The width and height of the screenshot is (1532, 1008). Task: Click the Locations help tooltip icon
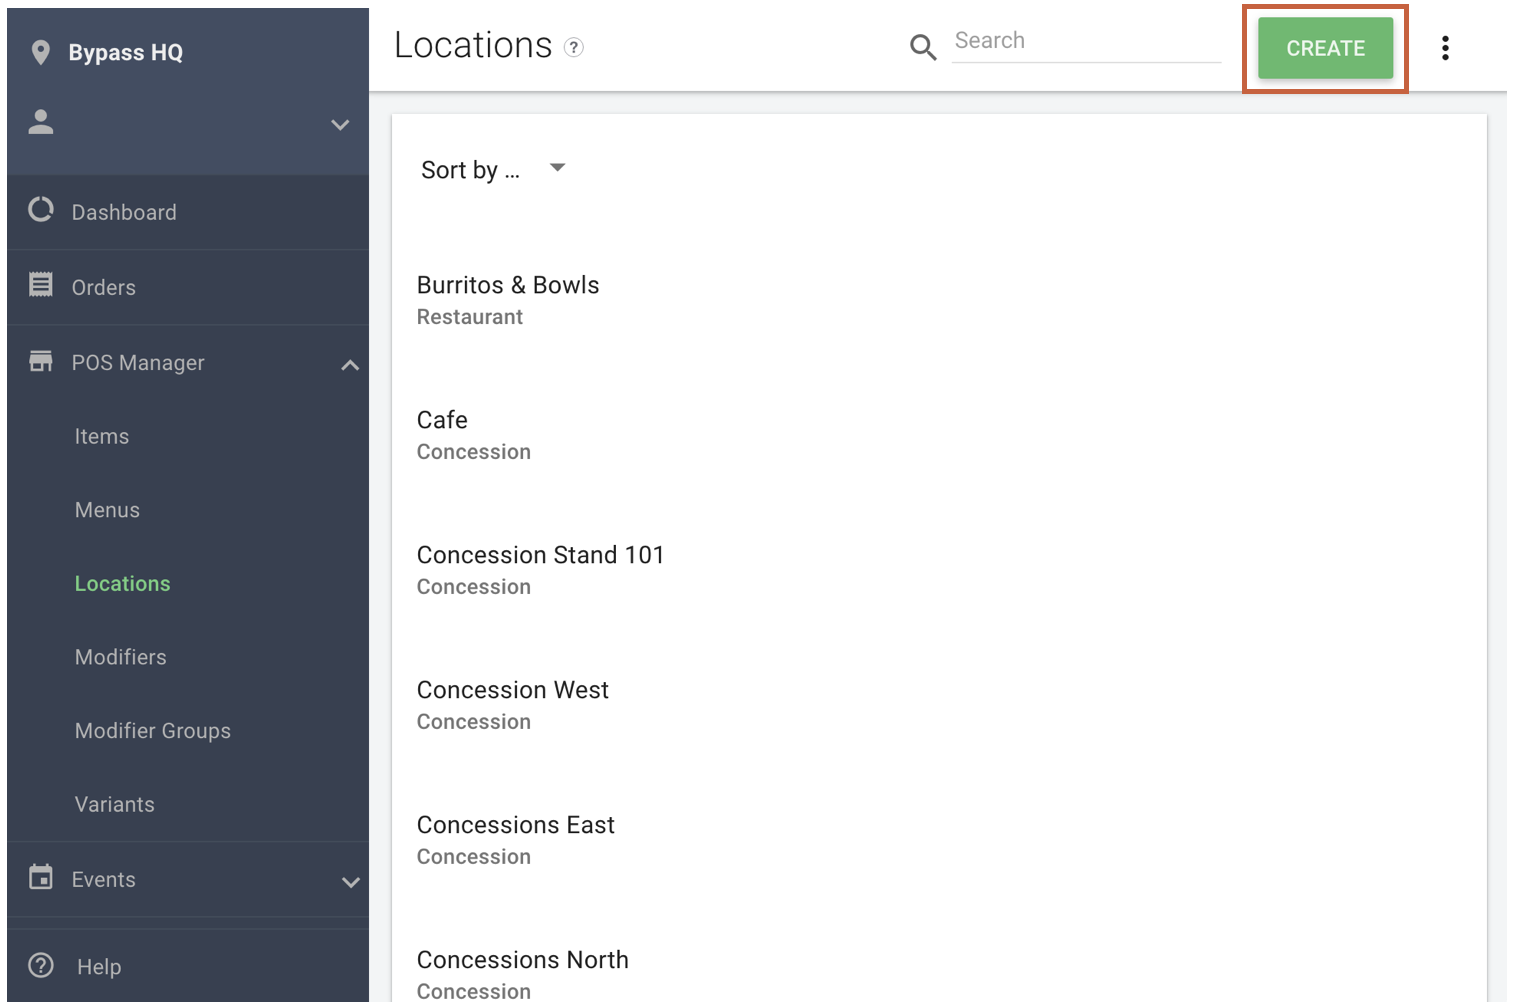click(574, 47)
